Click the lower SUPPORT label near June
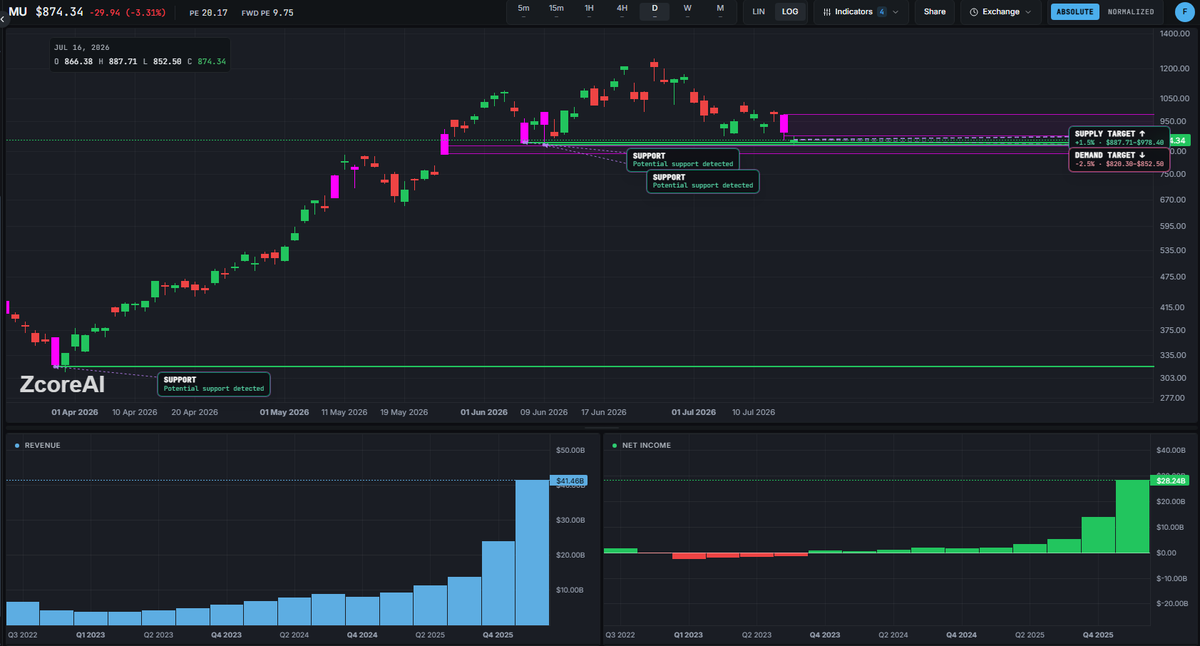The height and width of the screenshot is (646, 1200). 703,181
